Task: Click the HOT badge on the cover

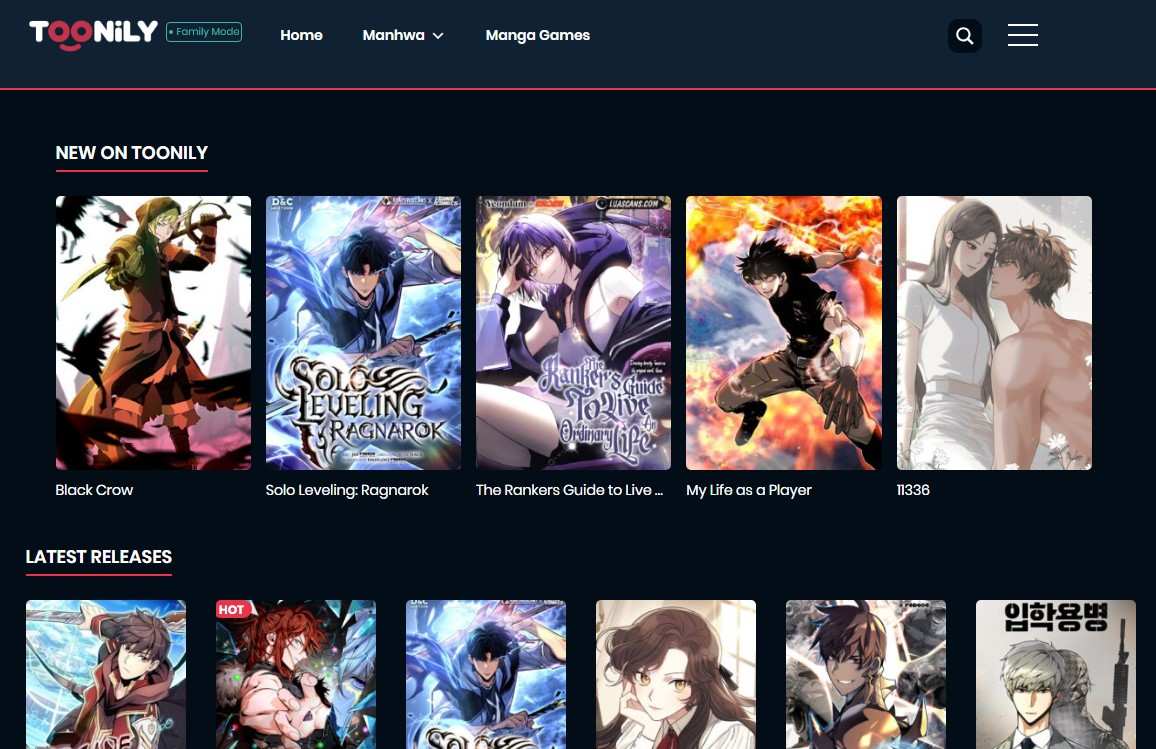Action: click(x=231, y=609)
